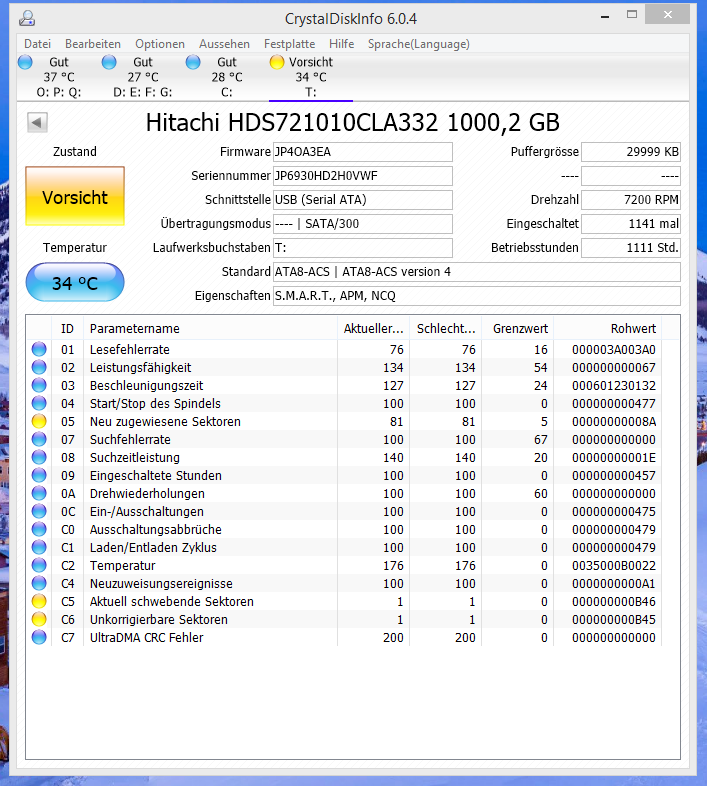Click status orb for Drehwiederholungen row
Viewport: 707px width, 786px height.
[39, 494]
